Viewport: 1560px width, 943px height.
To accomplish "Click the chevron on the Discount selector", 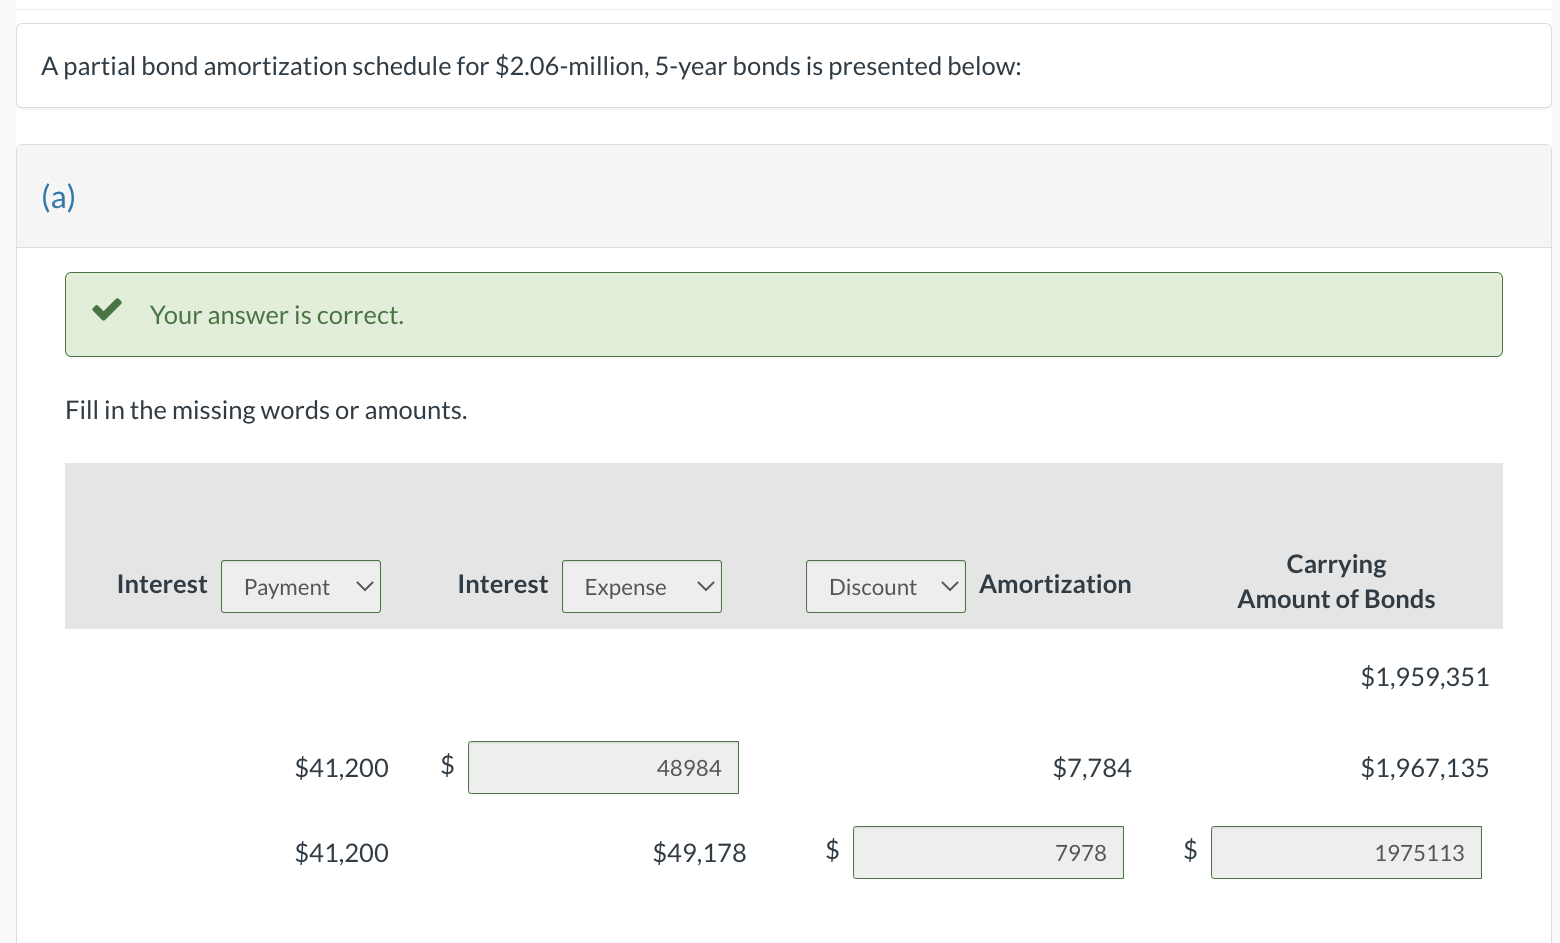I will point(948,587).
